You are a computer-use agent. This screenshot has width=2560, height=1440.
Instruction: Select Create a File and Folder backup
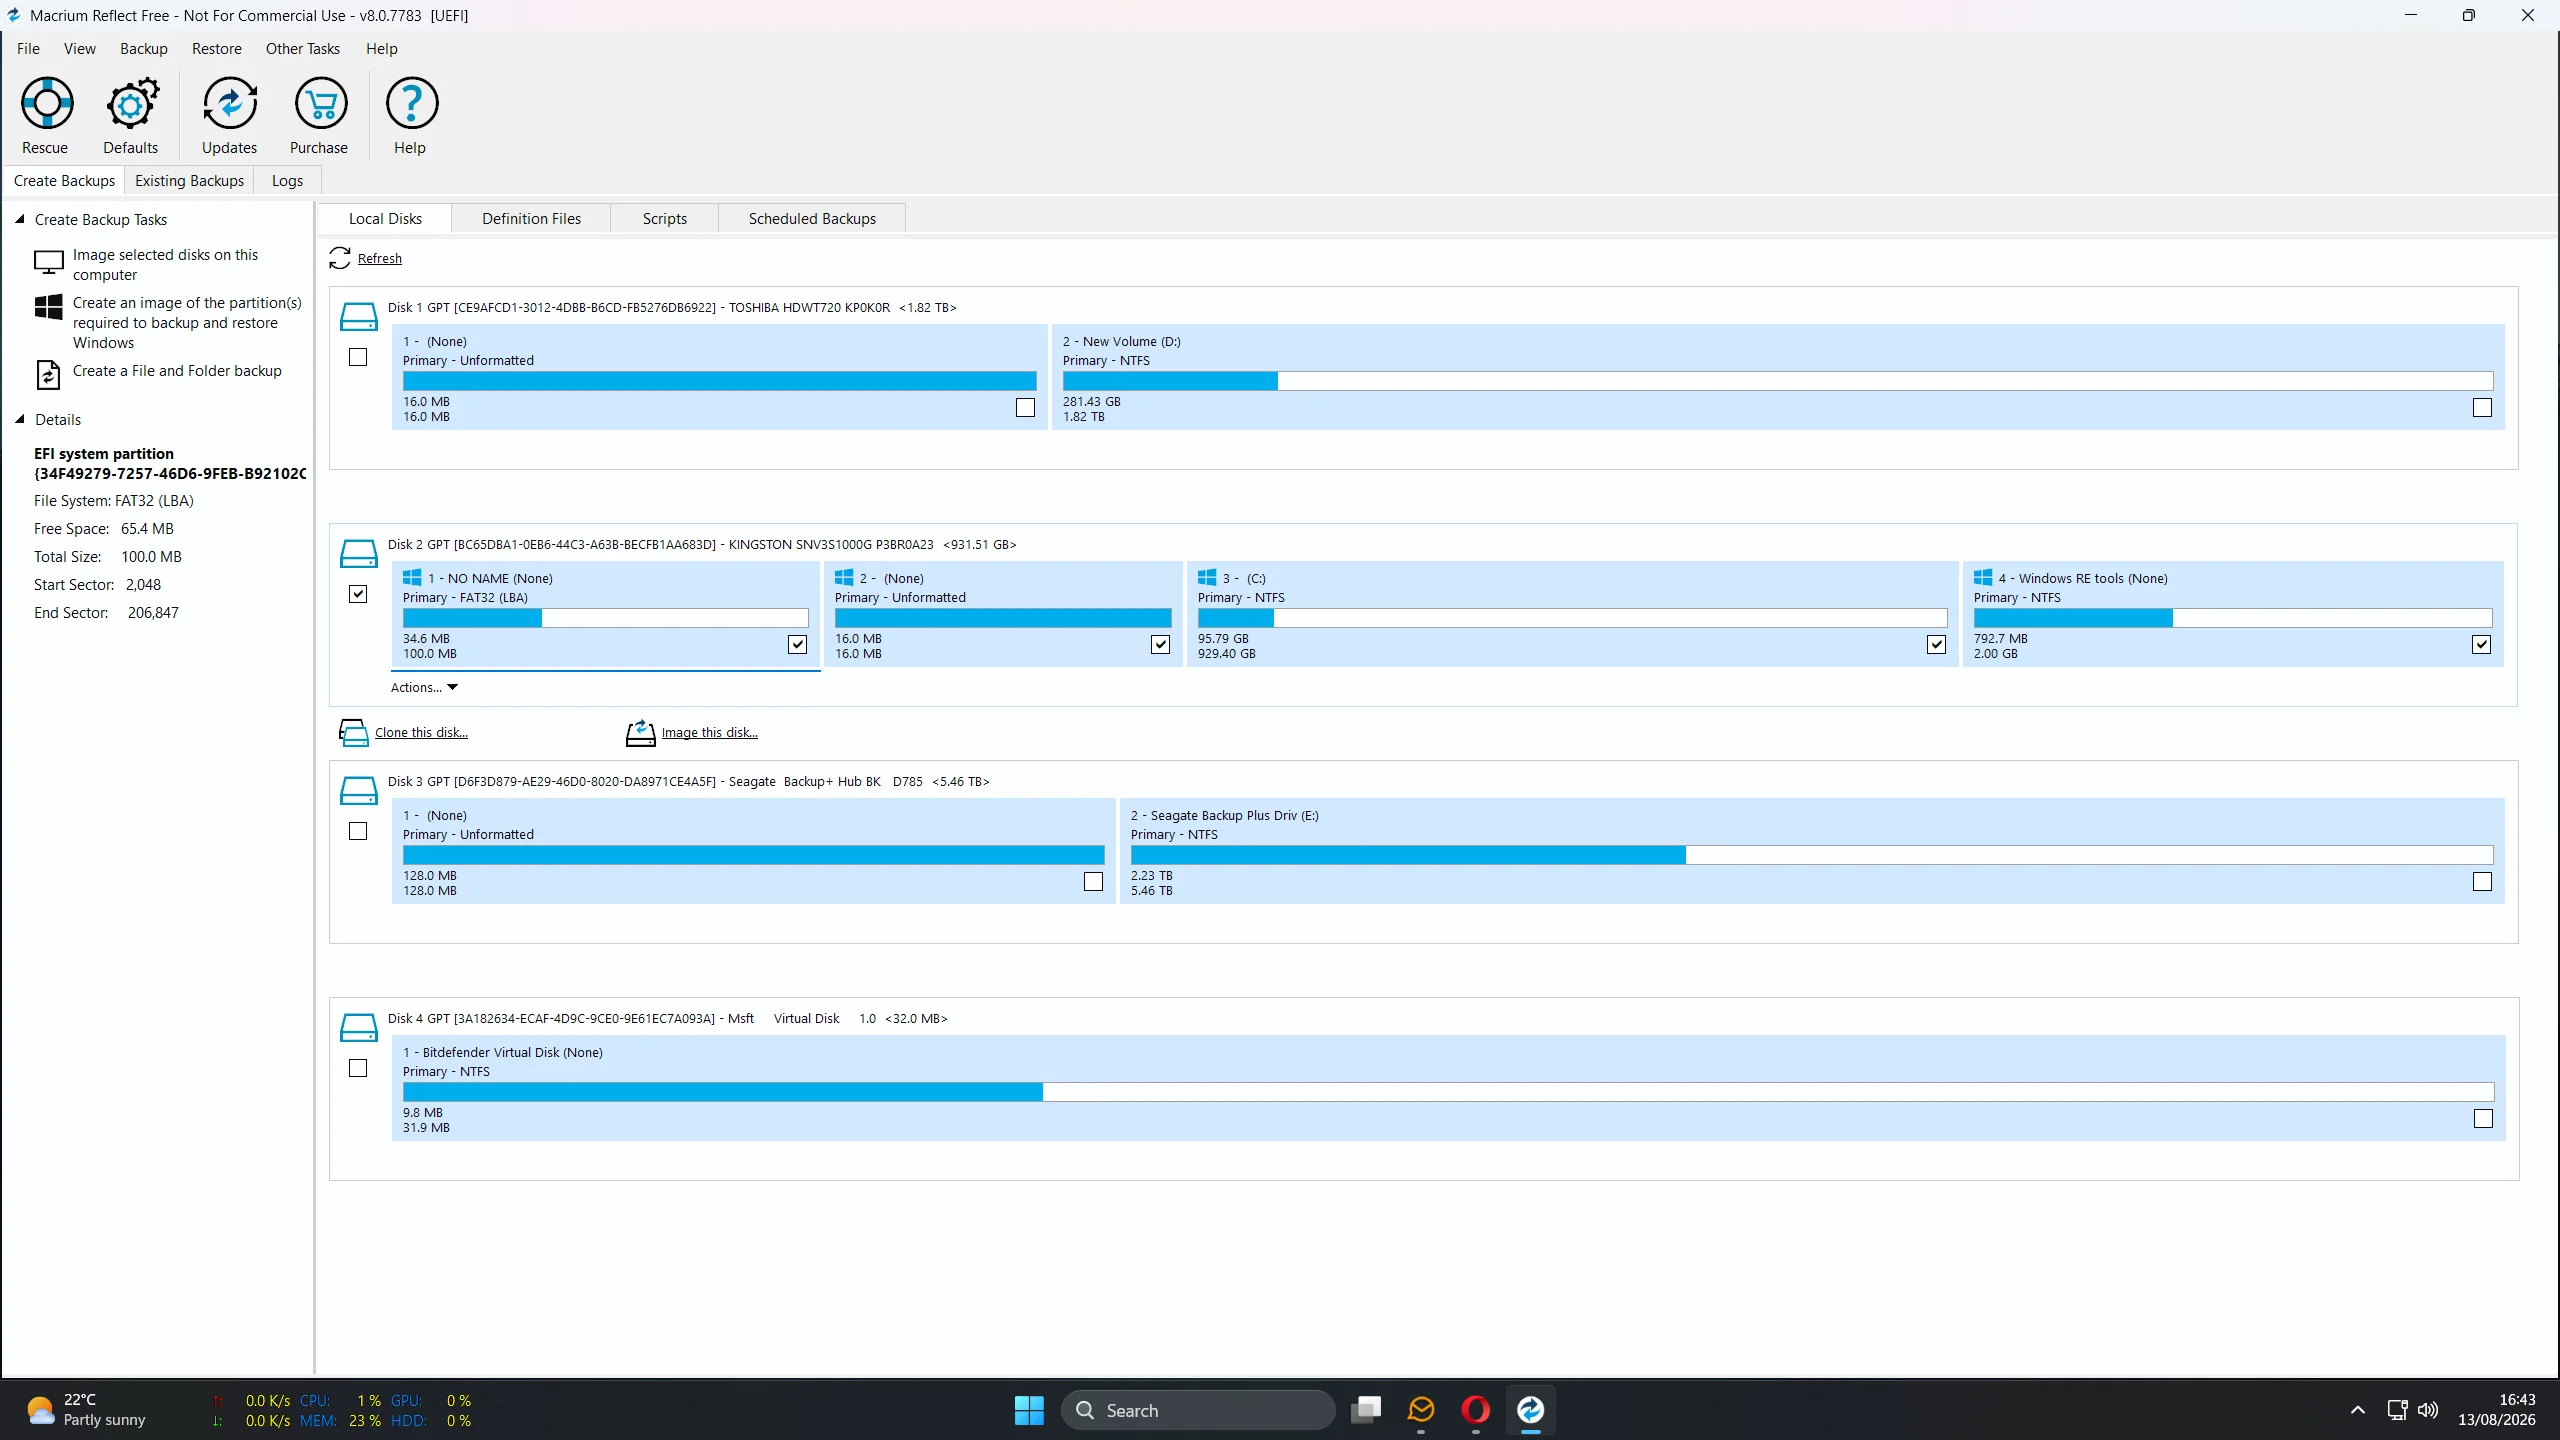177,370
